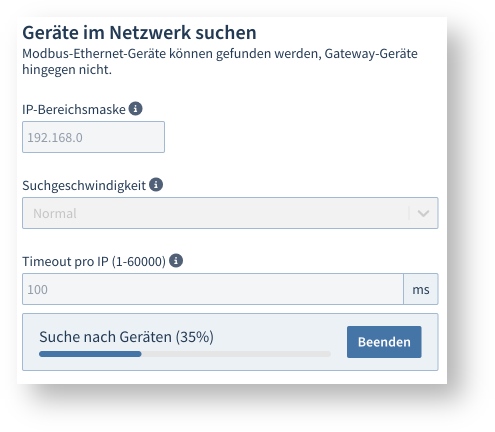Click the info icon beside IP-Bereichsmaske
Screen dimensions: 495x432
coord(136,109)
